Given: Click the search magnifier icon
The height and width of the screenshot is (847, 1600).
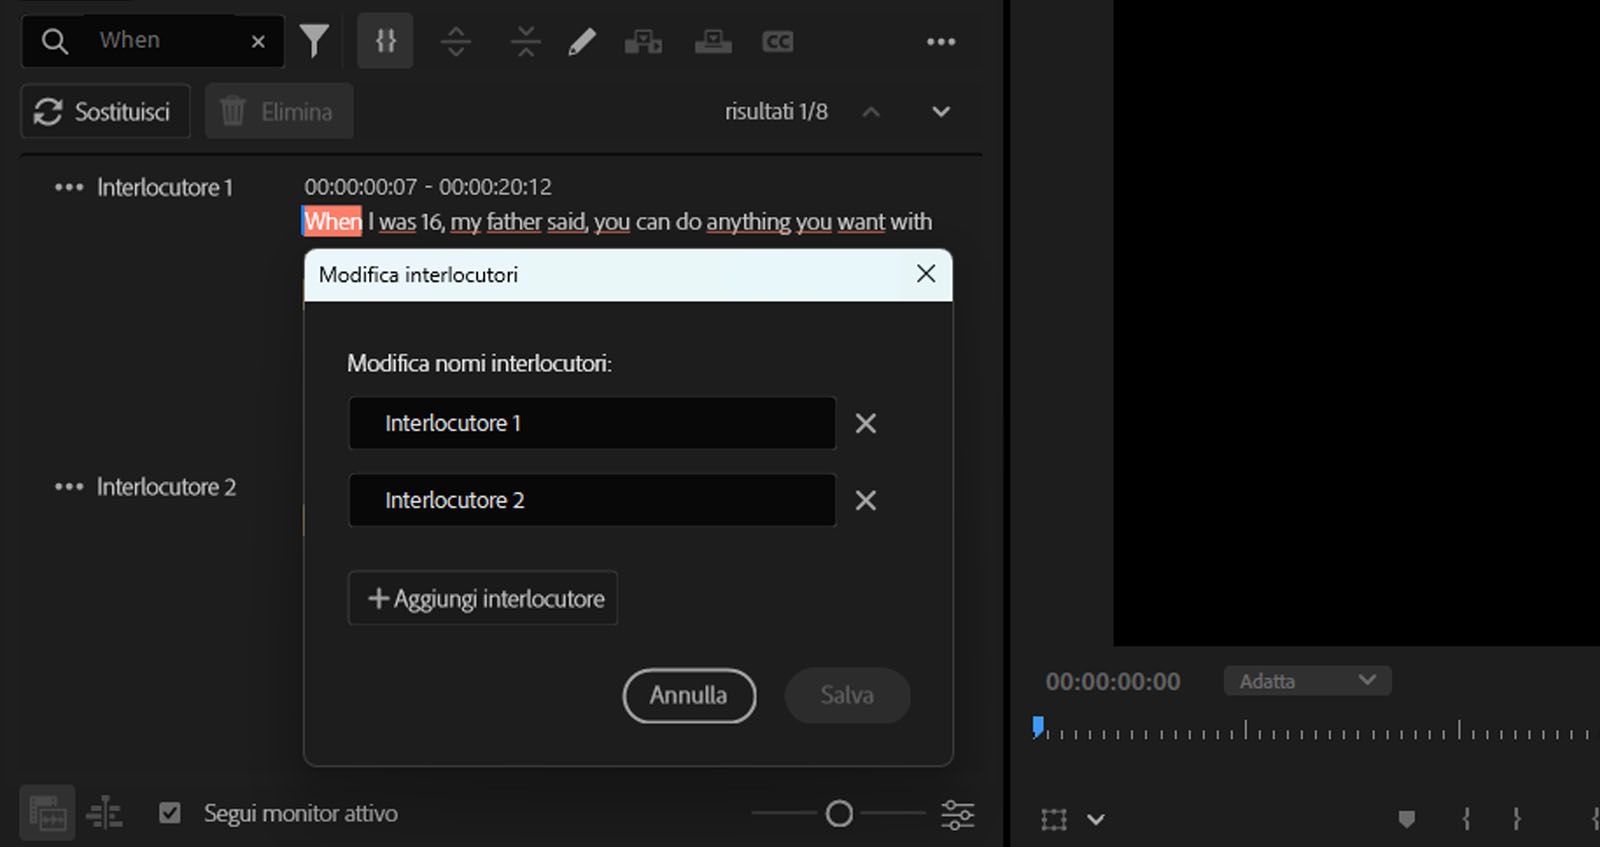Looking at the screenshot, I should click(x=55, y=41).
